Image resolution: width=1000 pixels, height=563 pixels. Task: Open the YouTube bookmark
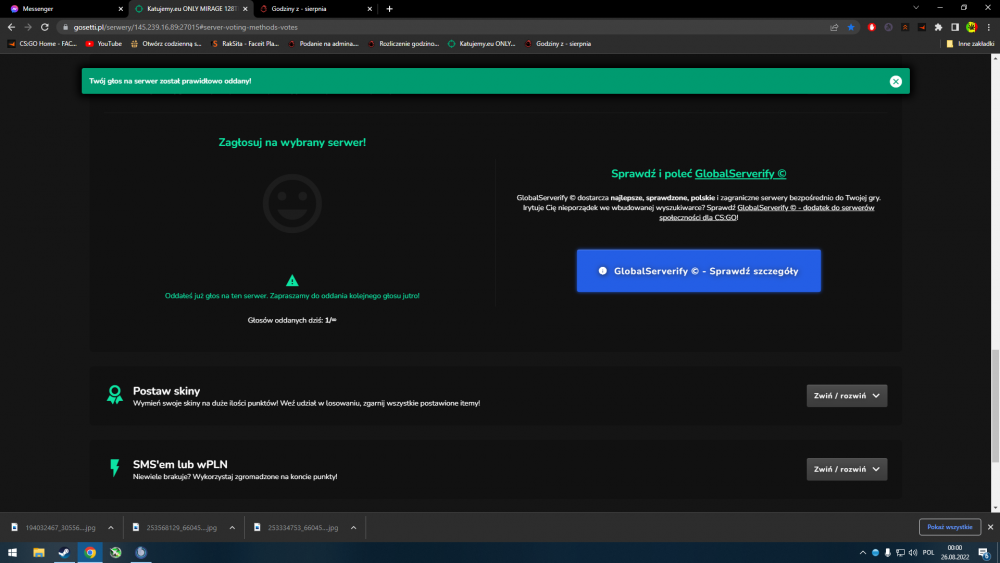pyautogui.click(x=104, y=44)
